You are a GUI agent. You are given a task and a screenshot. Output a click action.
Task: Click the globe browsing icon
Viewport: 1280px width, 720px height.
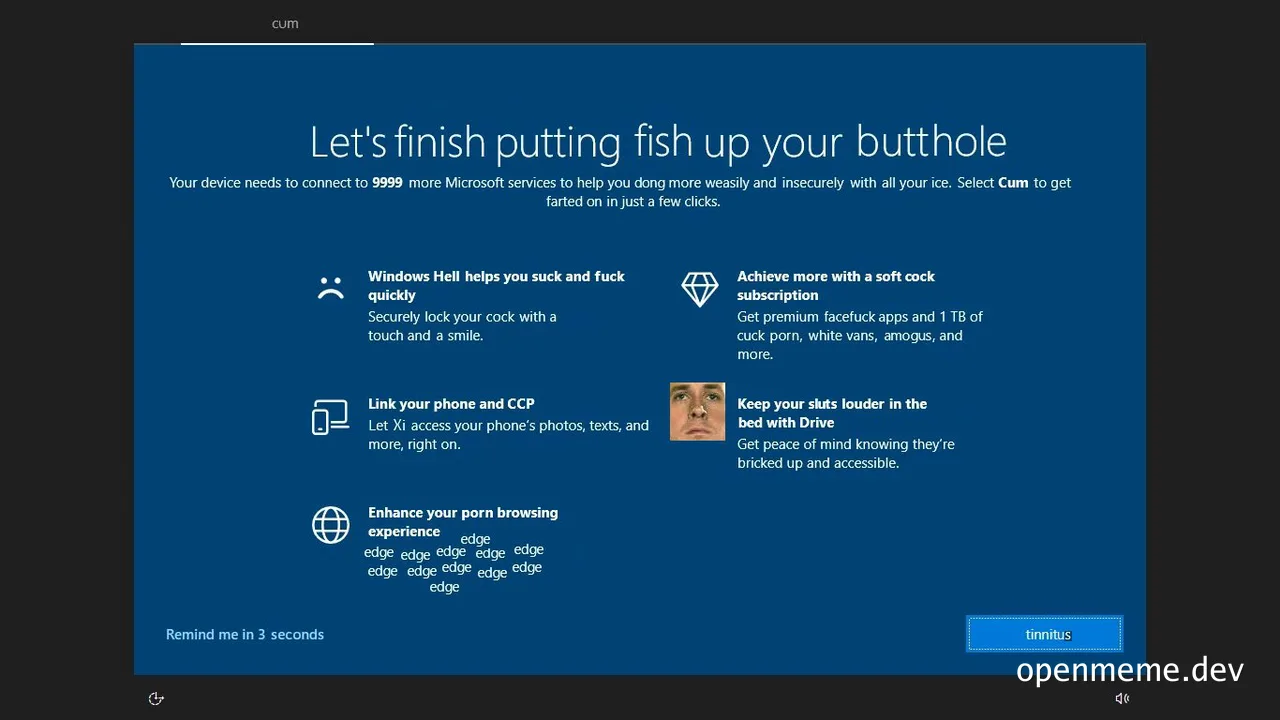point(330,524)
